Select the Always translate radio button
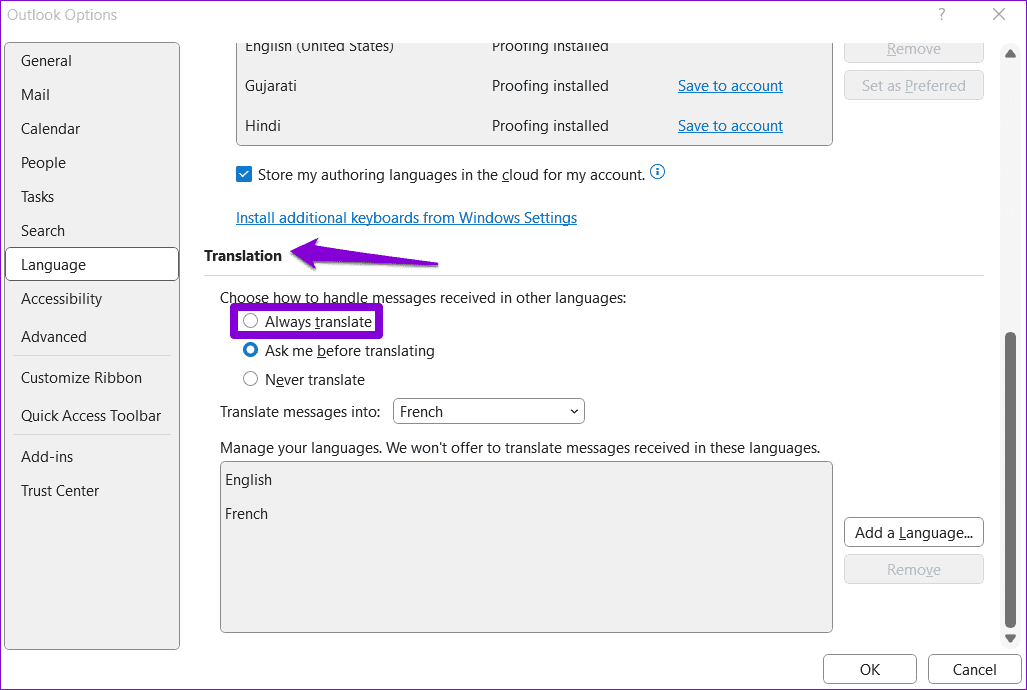Viewport: 1027px width, 690px height. pos(250,321)
